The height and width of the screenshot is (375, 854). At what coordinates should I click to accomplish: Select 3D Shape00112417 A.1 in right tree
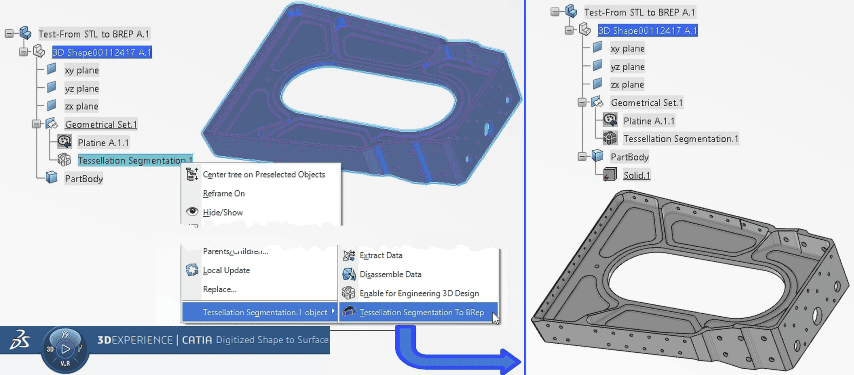coord(648,30)
